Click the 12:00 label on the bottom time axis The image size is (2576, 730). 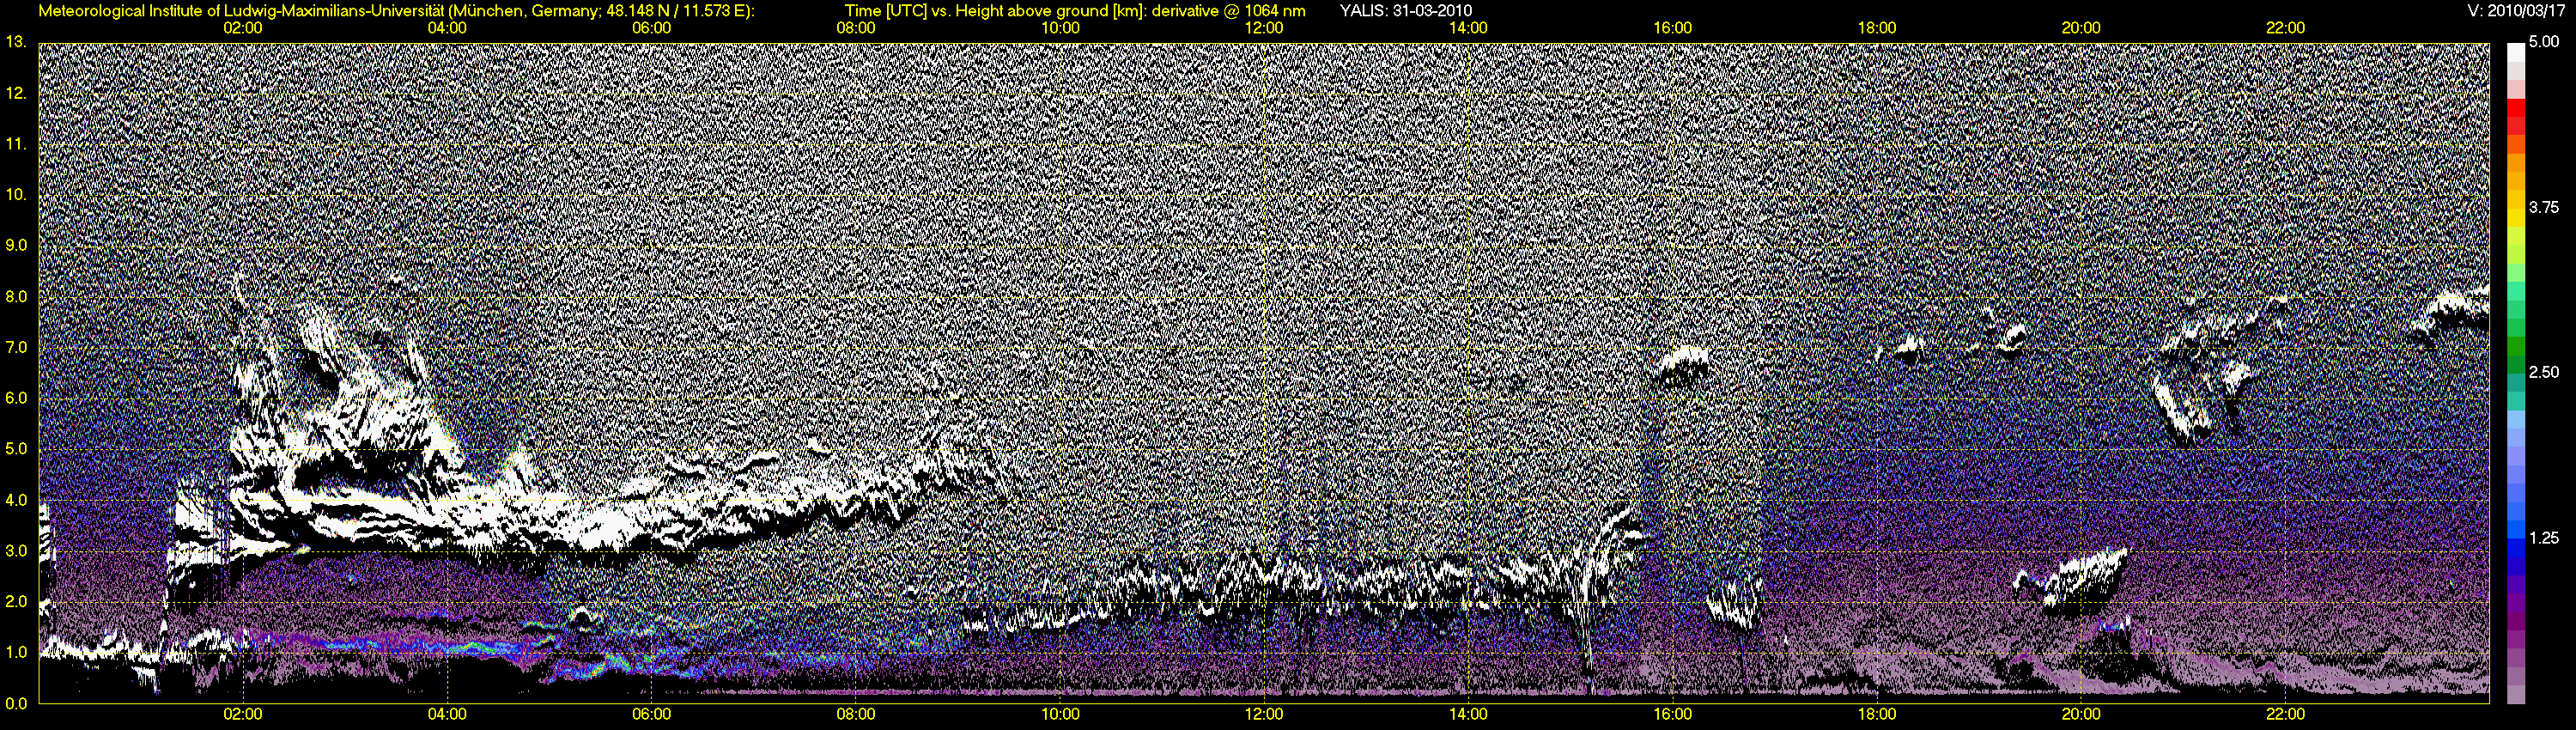click(x=1264, y=714)
